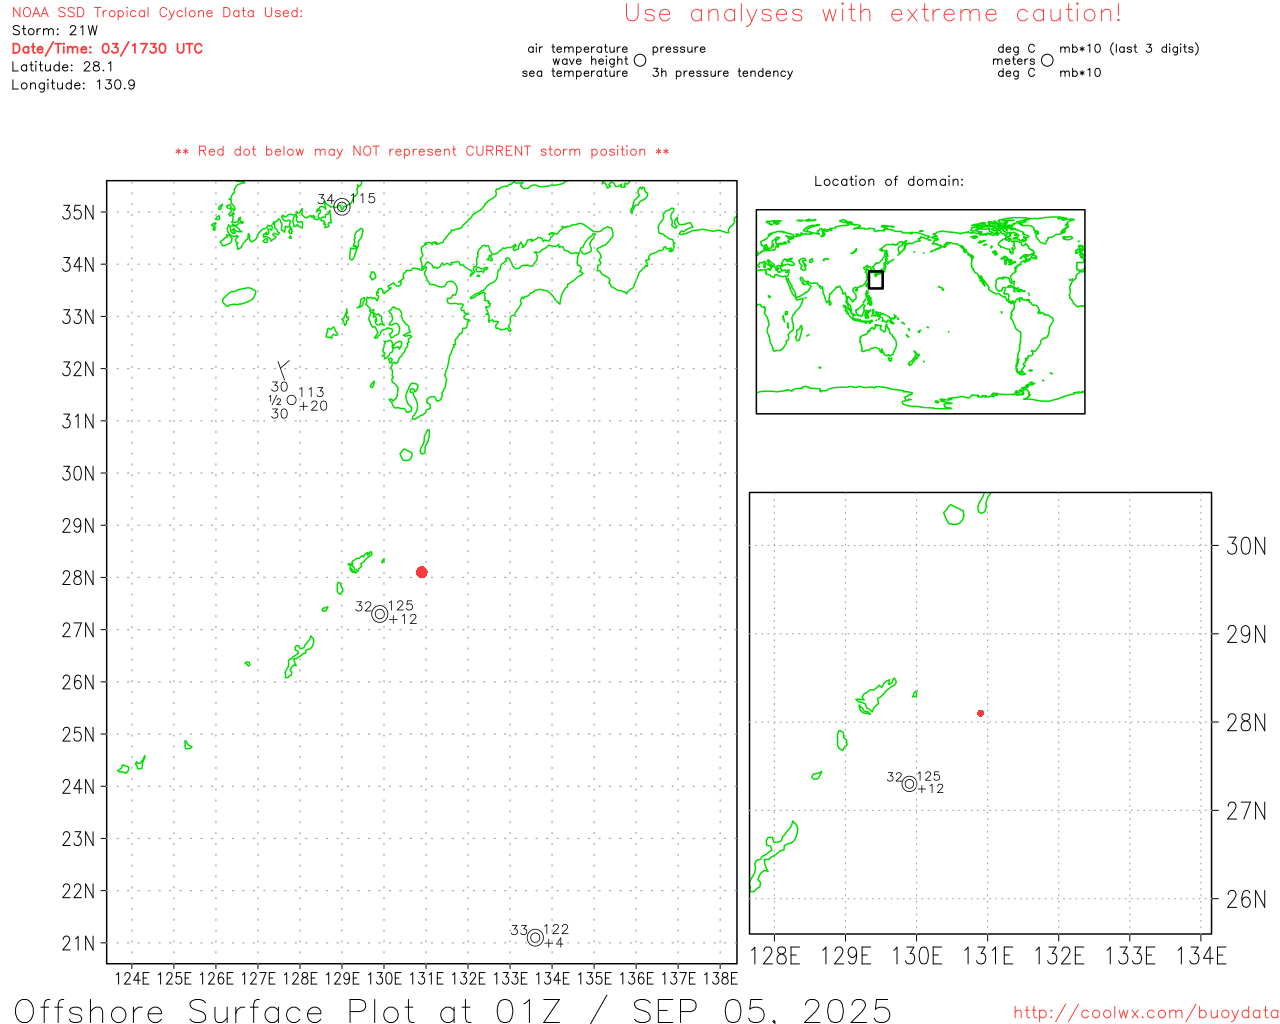Click the 'SEP 05, 2025' date in title
The width and height of the screenshot is (1280, 1024).
762,1010
